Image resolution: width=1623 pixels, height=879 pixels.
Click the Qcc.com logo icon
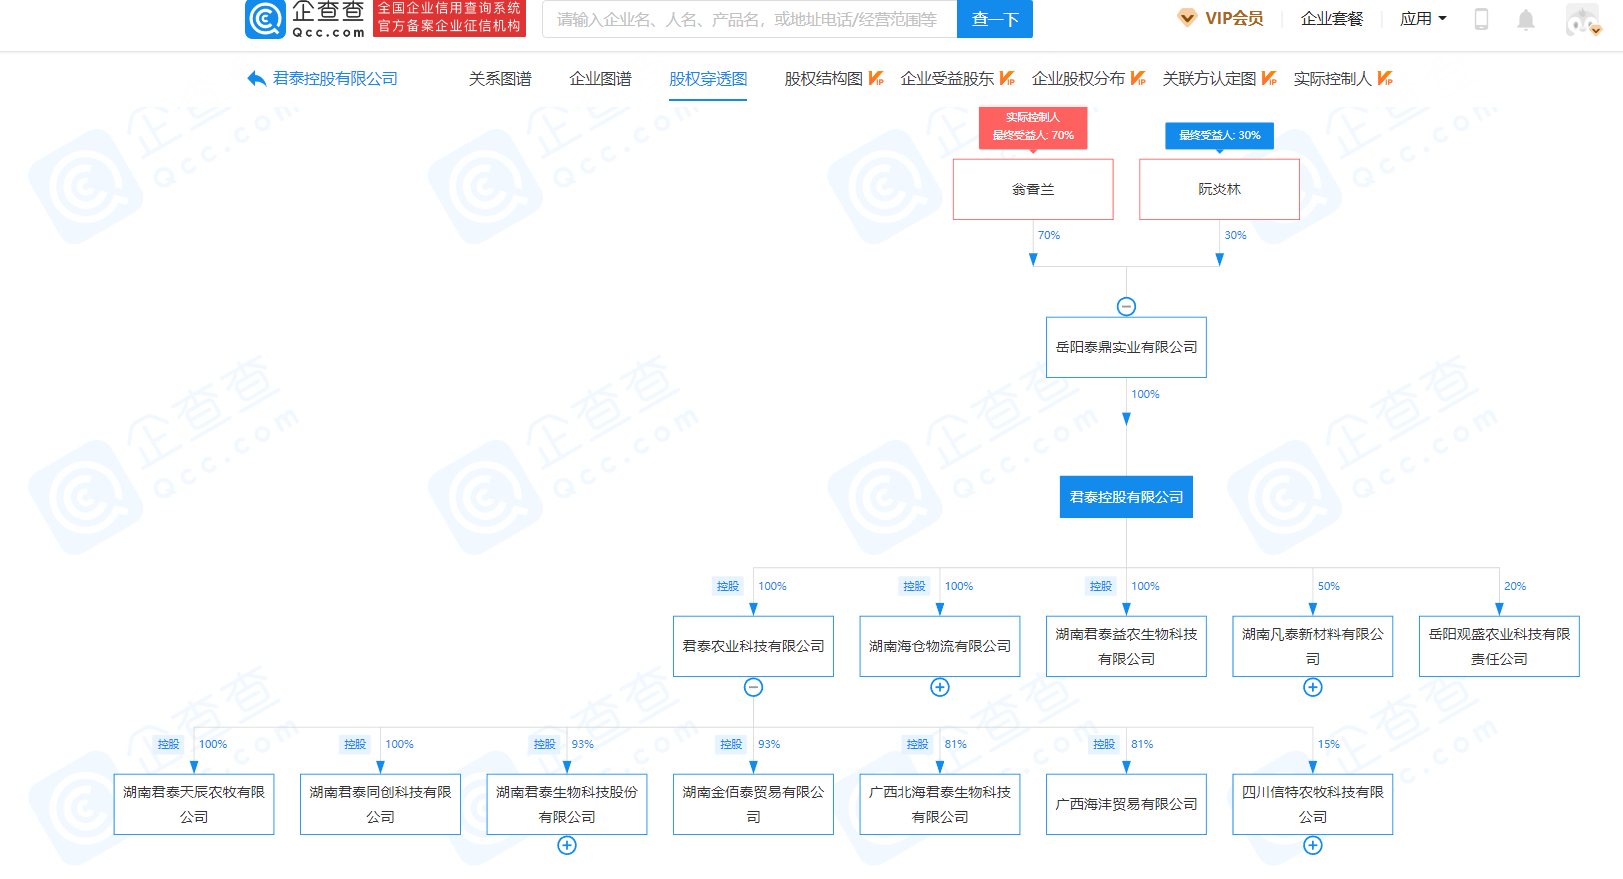click(x=265, y=19)
